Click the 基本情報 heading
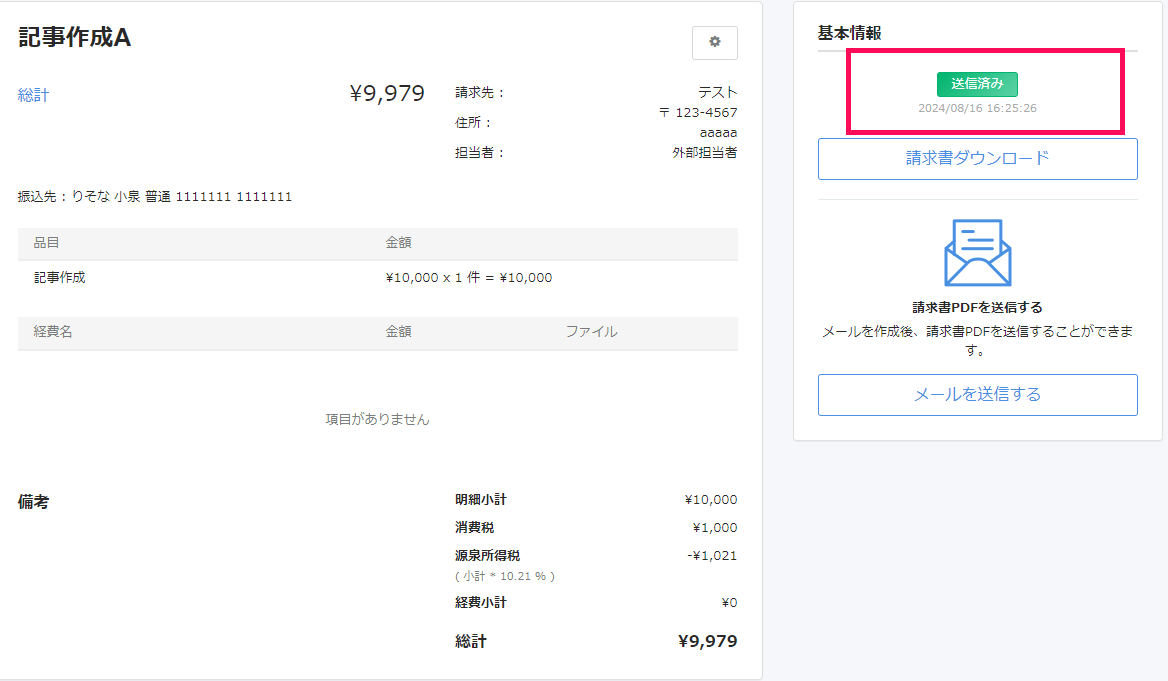This screenshot has height=681, width=1168. pyautogui.click(x=850, y=34)
